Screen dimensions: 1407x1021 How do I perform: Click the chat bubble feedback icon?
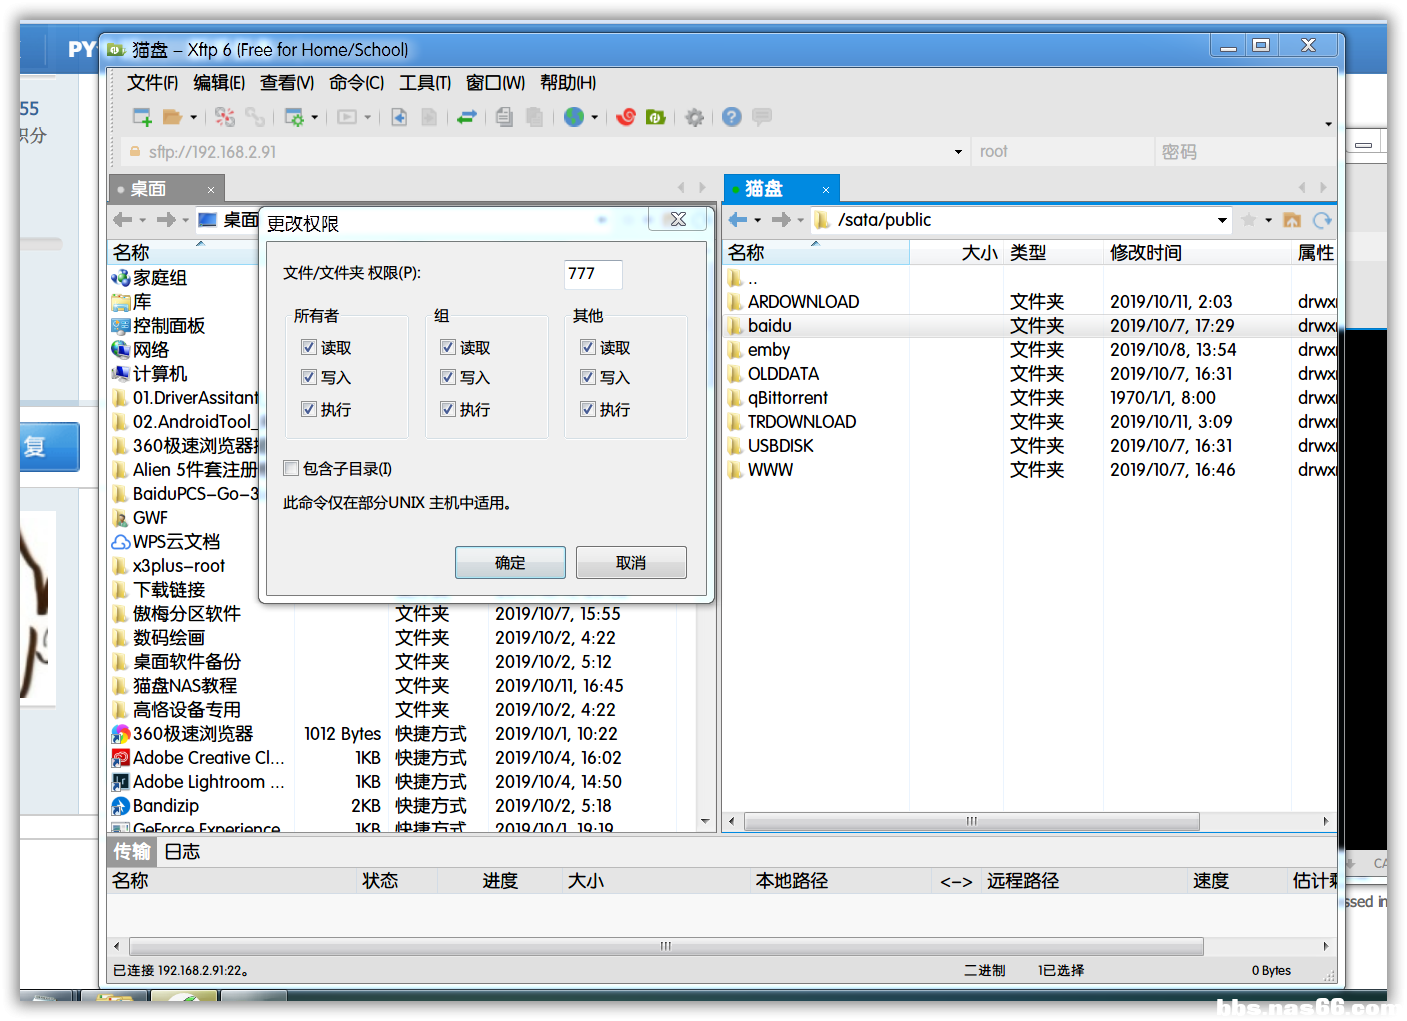[762, 117]
